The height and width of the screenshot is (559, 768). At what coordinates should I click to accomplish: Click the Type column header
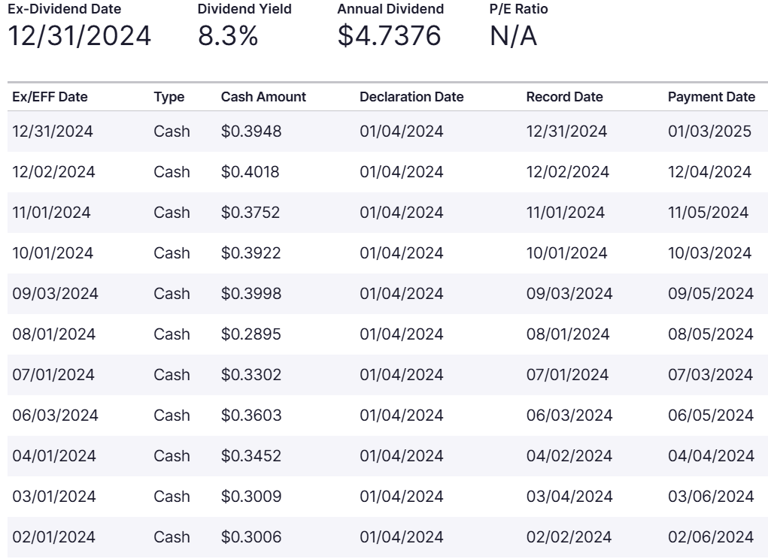[169, 97]
